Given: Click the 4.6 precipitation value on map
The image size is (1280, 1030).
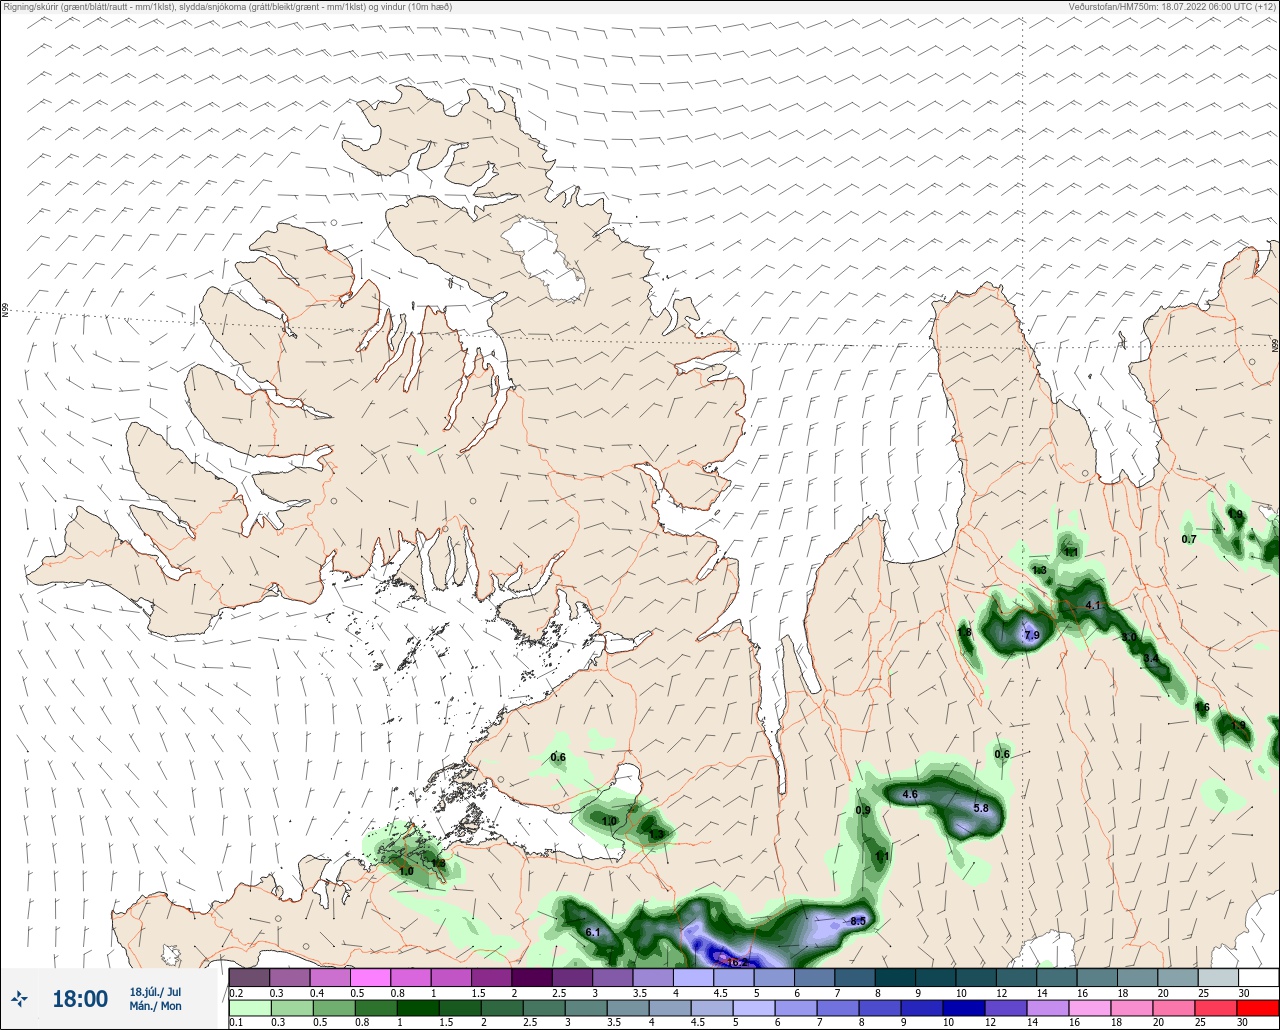Looking at the screenshot, I should (910, 795).
